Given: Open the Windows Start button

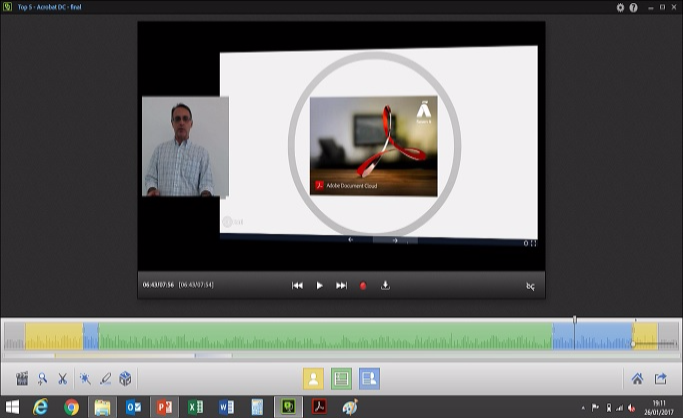Looking at the screenshot, I should click(x=12, y=408).
